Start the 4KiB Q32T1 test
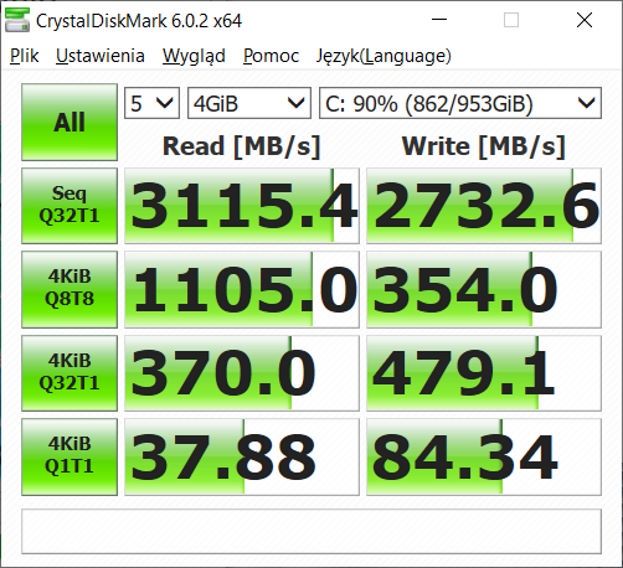The height and width of the screenshot is (568, 623). pyautogui.click(x=70, y=373)
